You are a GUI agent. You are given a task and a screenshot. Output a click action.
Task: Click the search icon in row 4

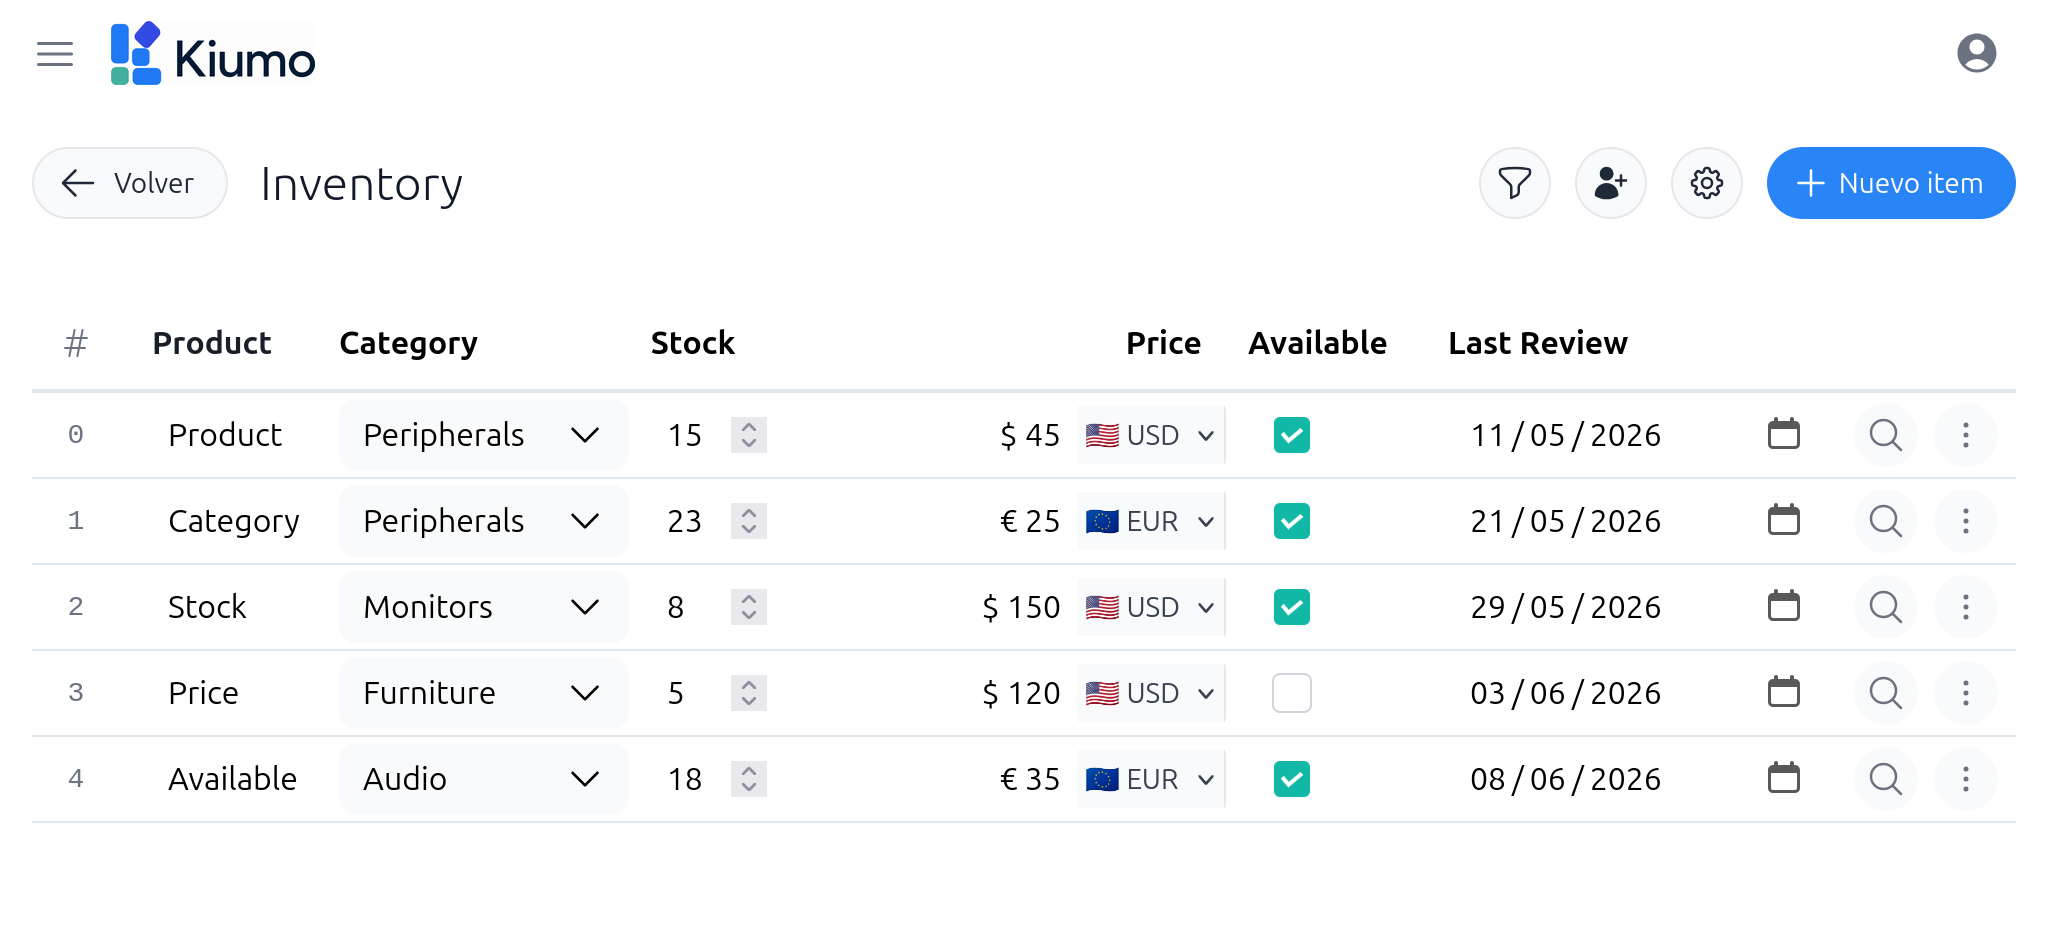tap(1885, 779)
